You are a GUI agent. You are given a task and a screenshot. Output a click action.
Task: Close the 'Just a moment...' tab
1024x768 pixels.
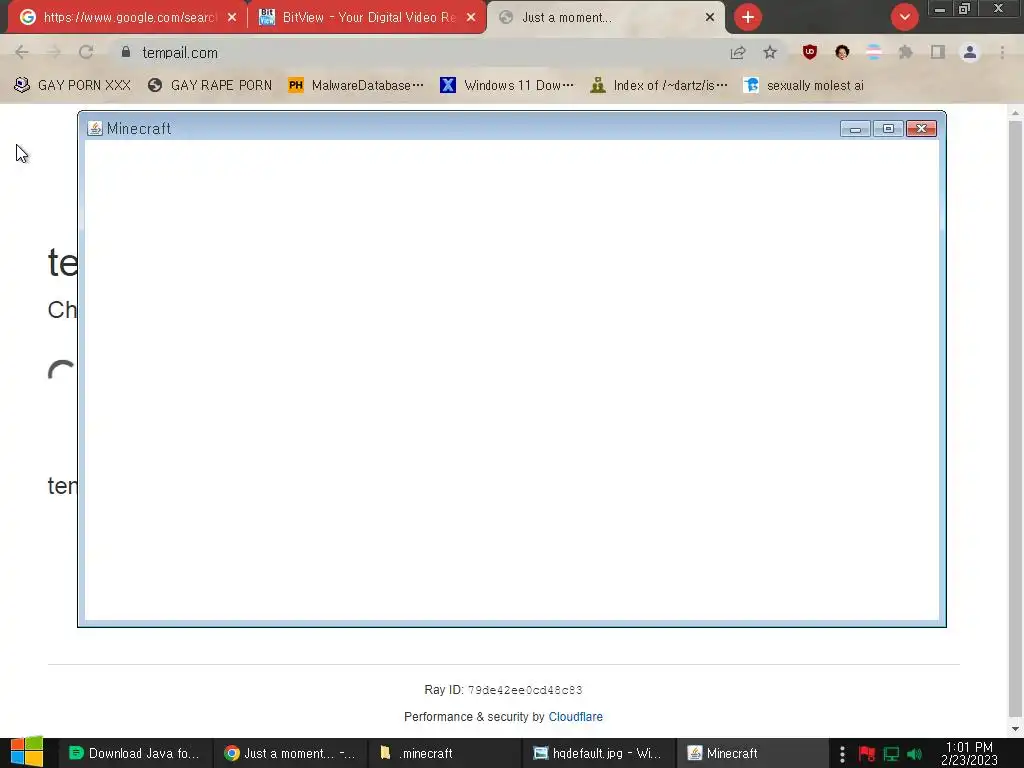tap(710, 17)
